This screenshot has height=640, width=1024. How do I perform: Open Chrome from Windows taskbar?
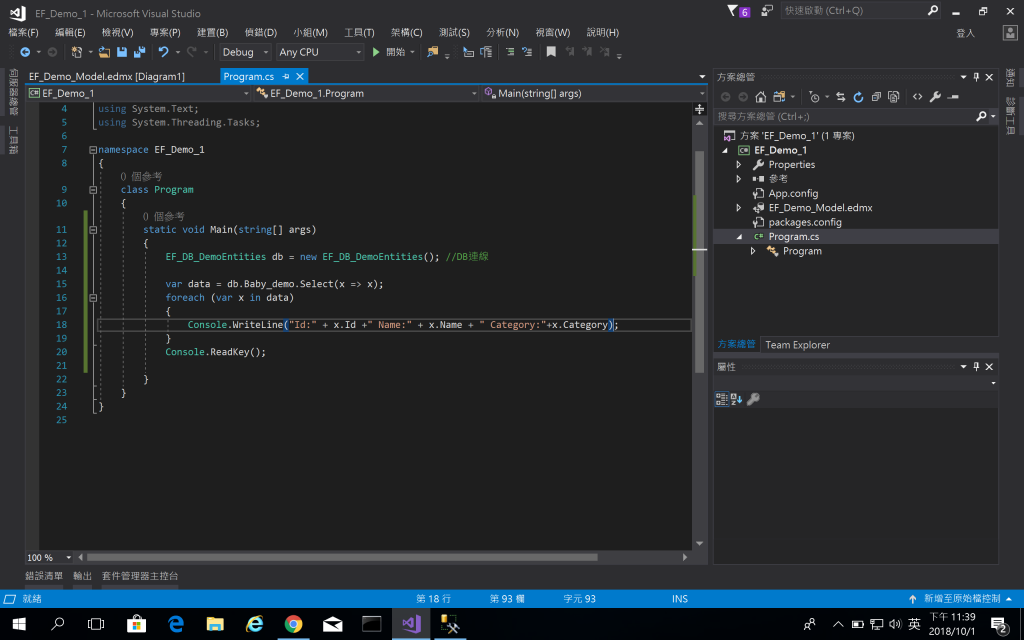click(293, 624)
